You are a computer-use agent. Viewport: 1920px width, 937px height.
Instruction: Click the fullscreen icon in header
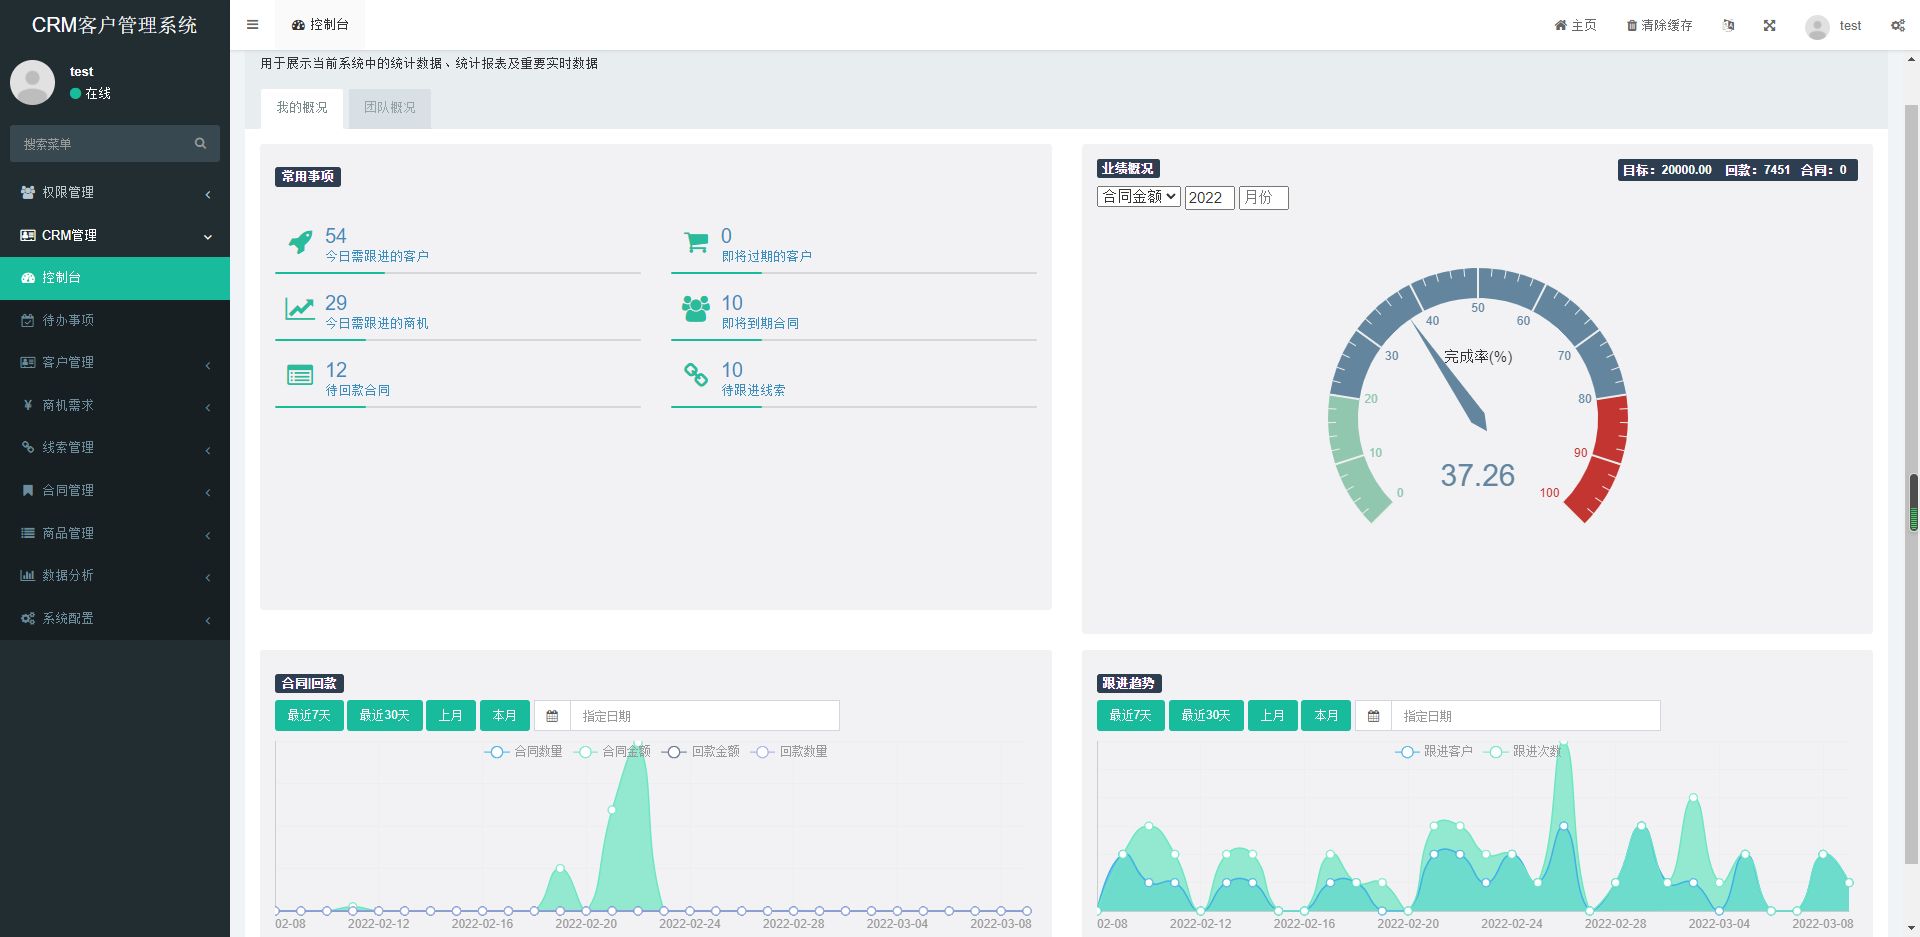pos(1769,26)
